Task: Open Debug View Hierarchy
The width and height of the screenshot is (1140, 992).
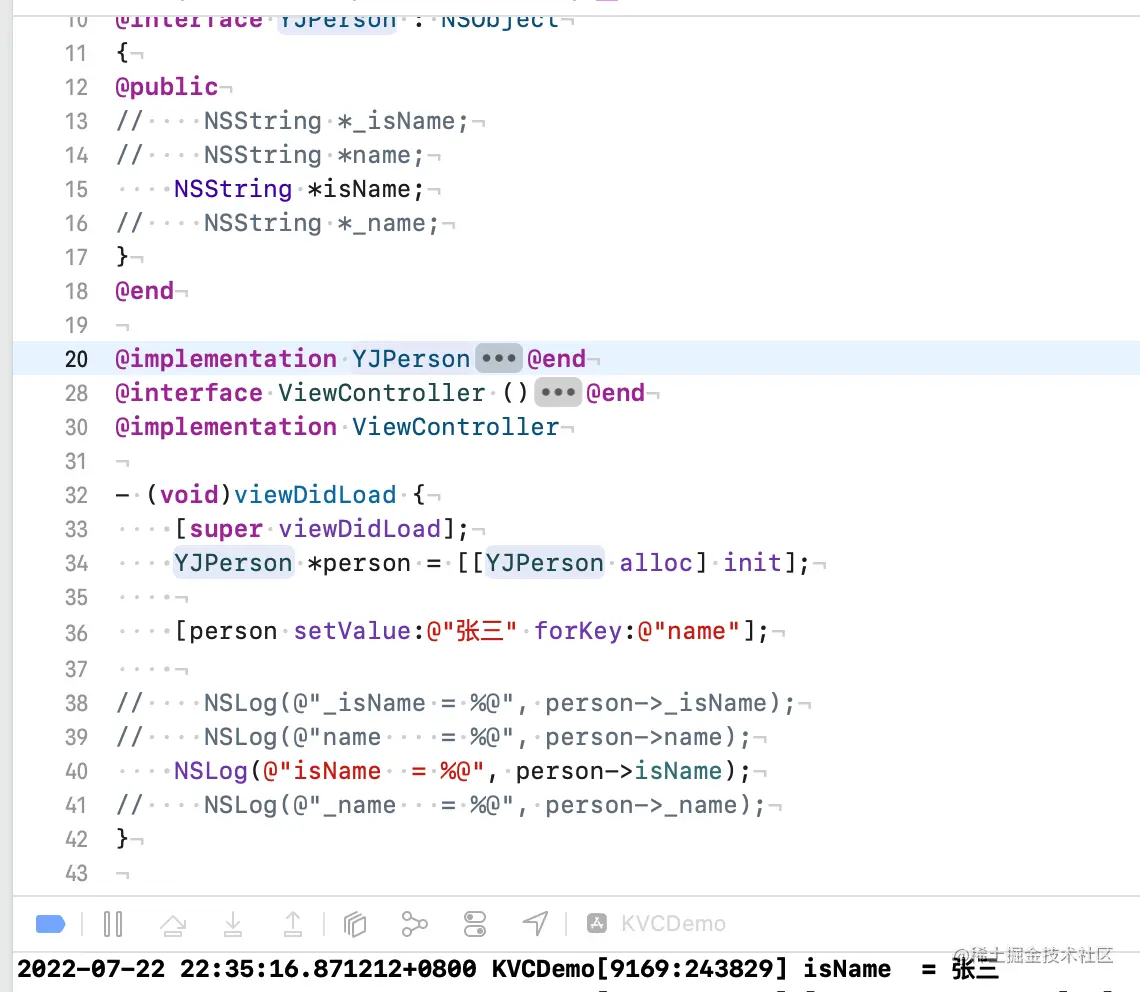Action: click(355, 923)
